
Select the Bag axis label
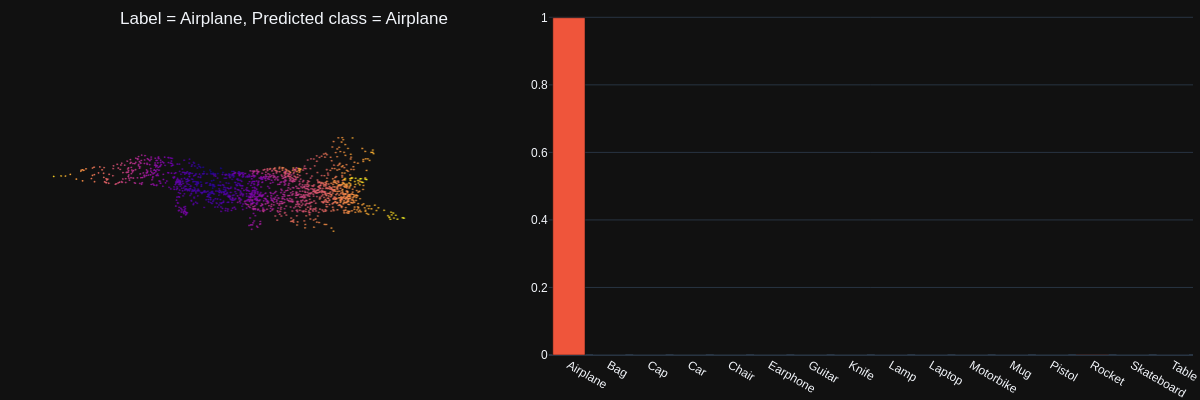tap(617, 370)
